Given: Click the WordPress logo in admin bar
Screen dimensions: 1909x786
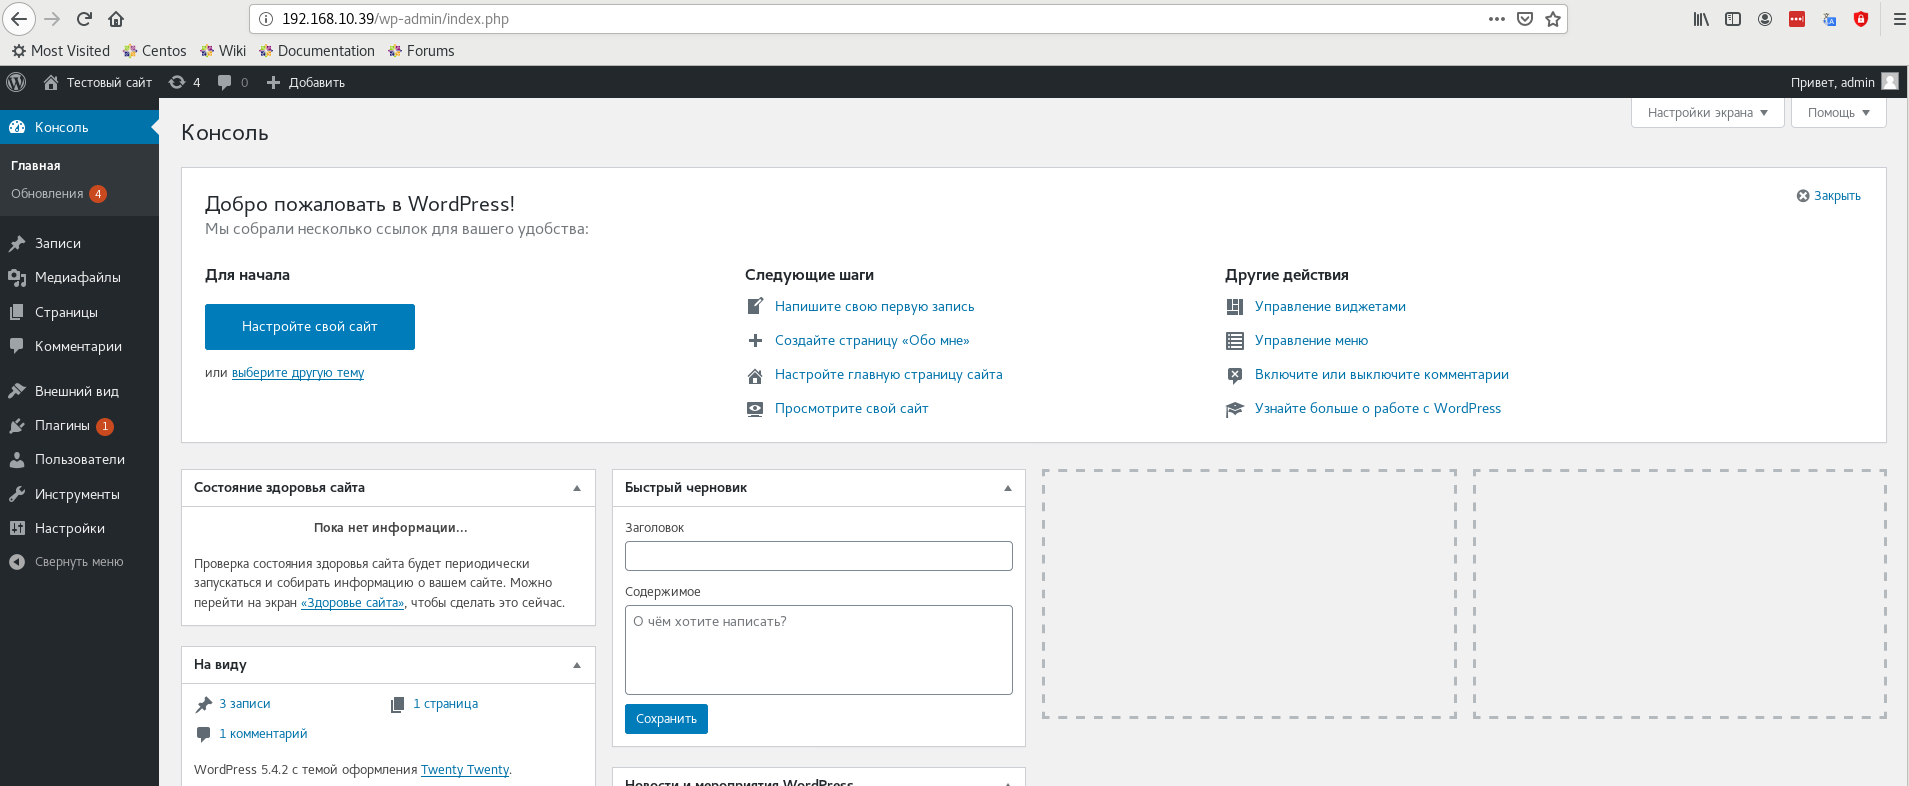Looking at the screenshot, I should (16, 82).
